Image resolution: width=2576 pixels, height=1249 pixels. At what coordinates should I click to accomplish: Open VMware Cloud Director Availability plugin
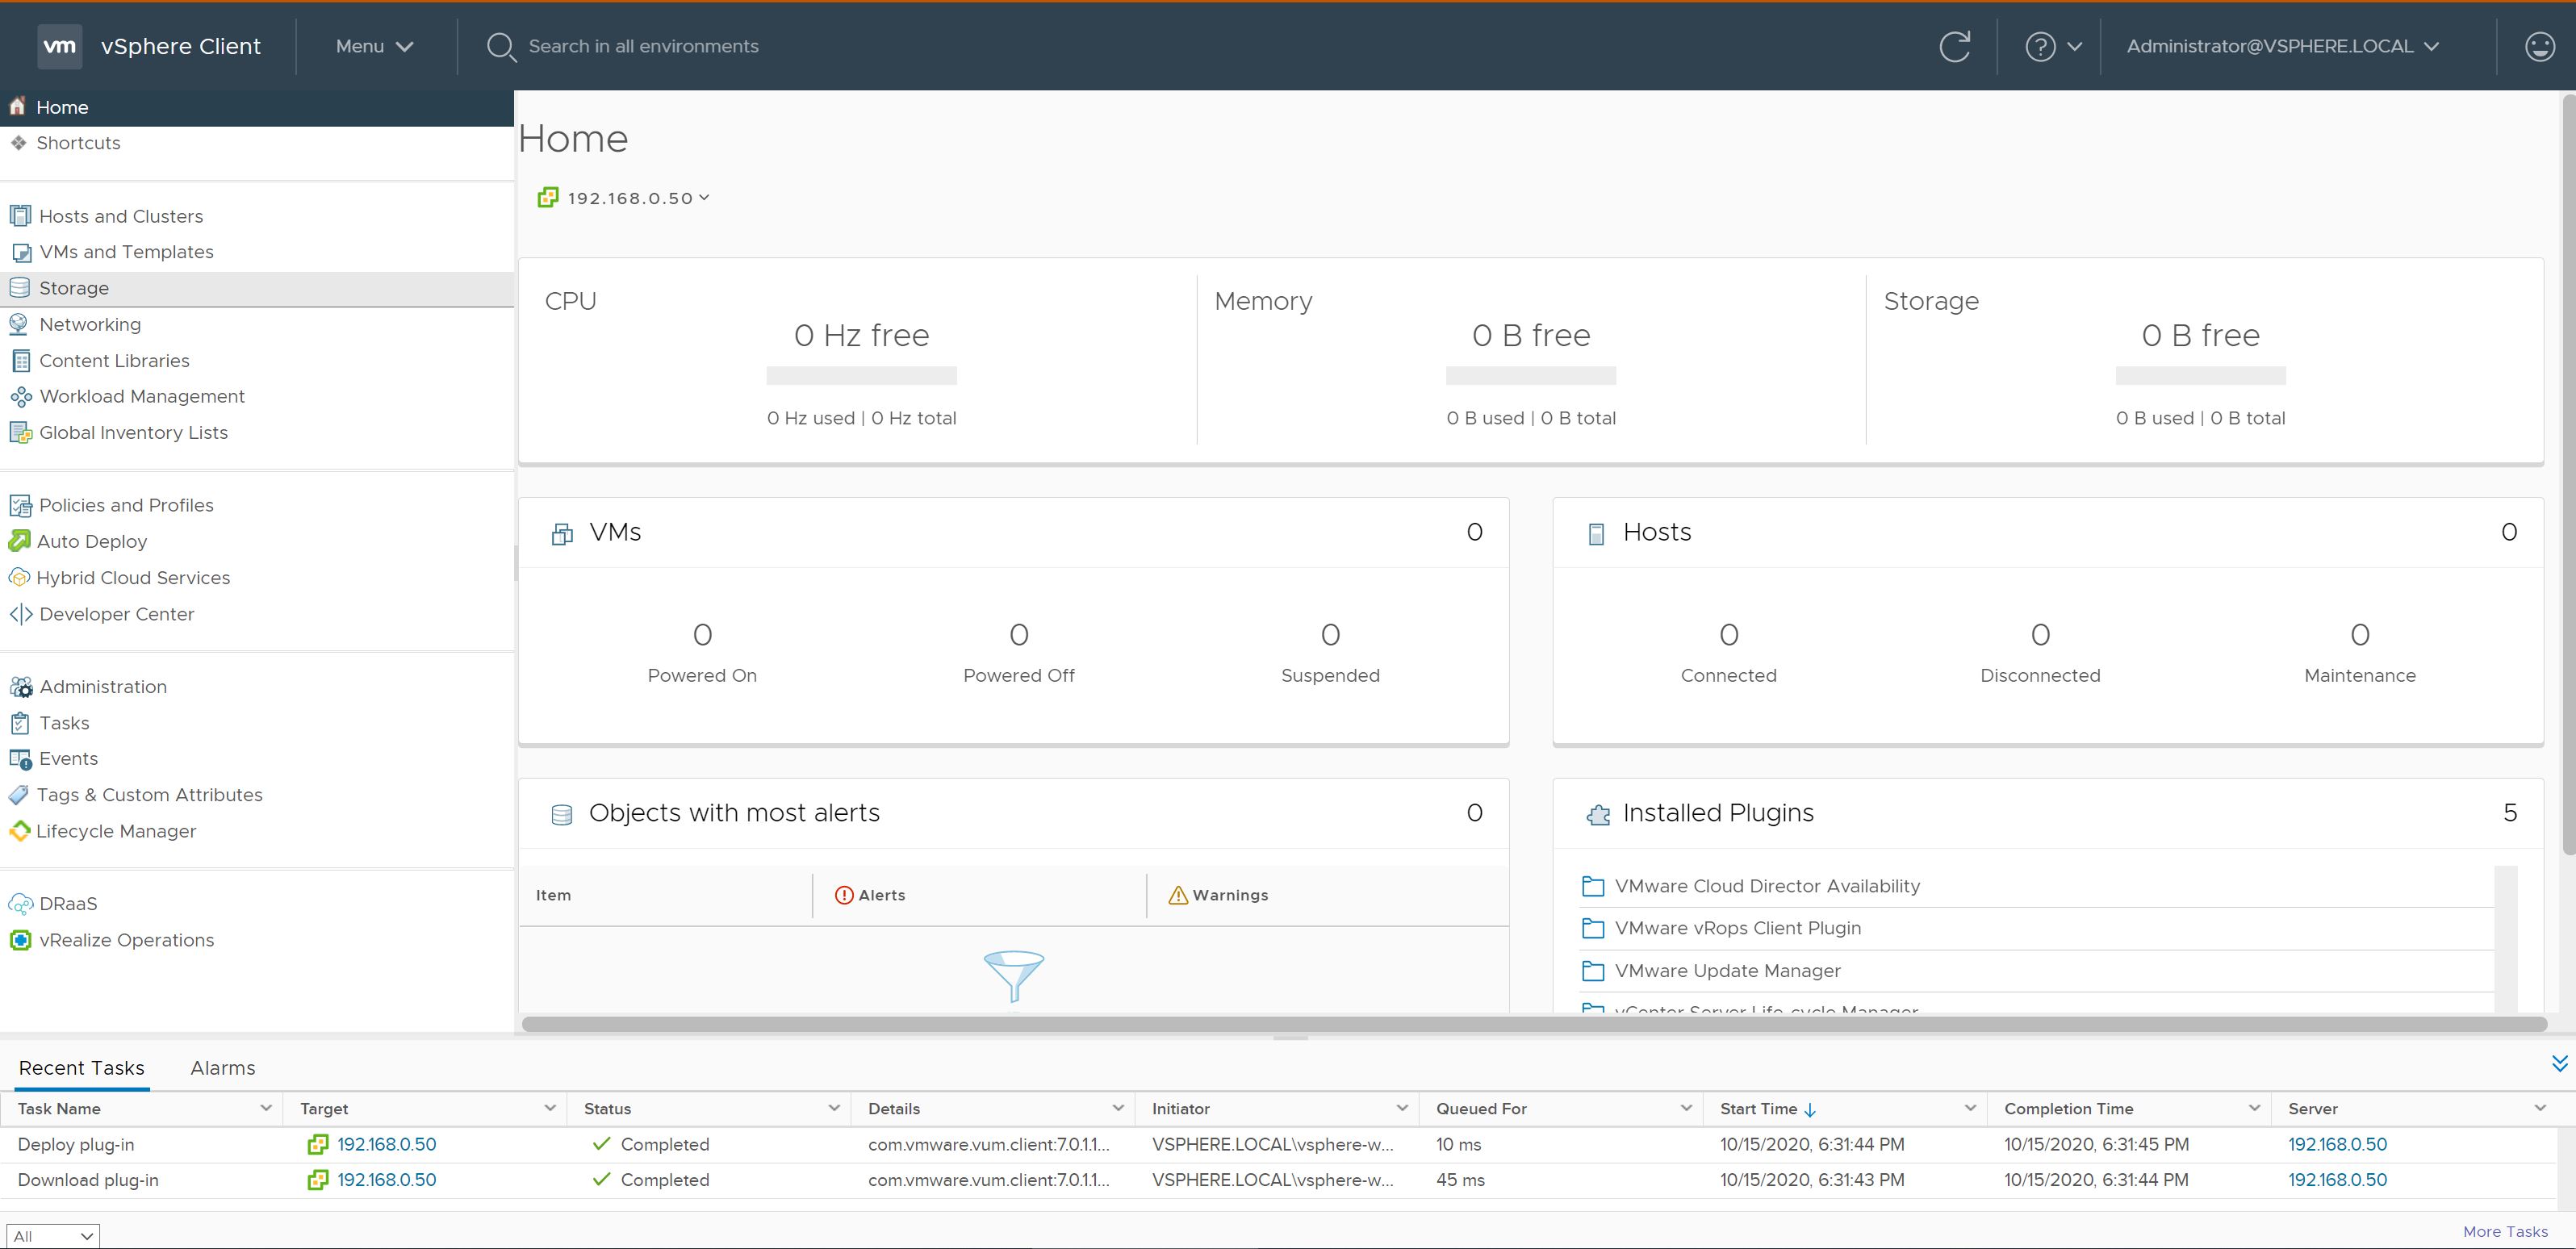[1767, 886]
